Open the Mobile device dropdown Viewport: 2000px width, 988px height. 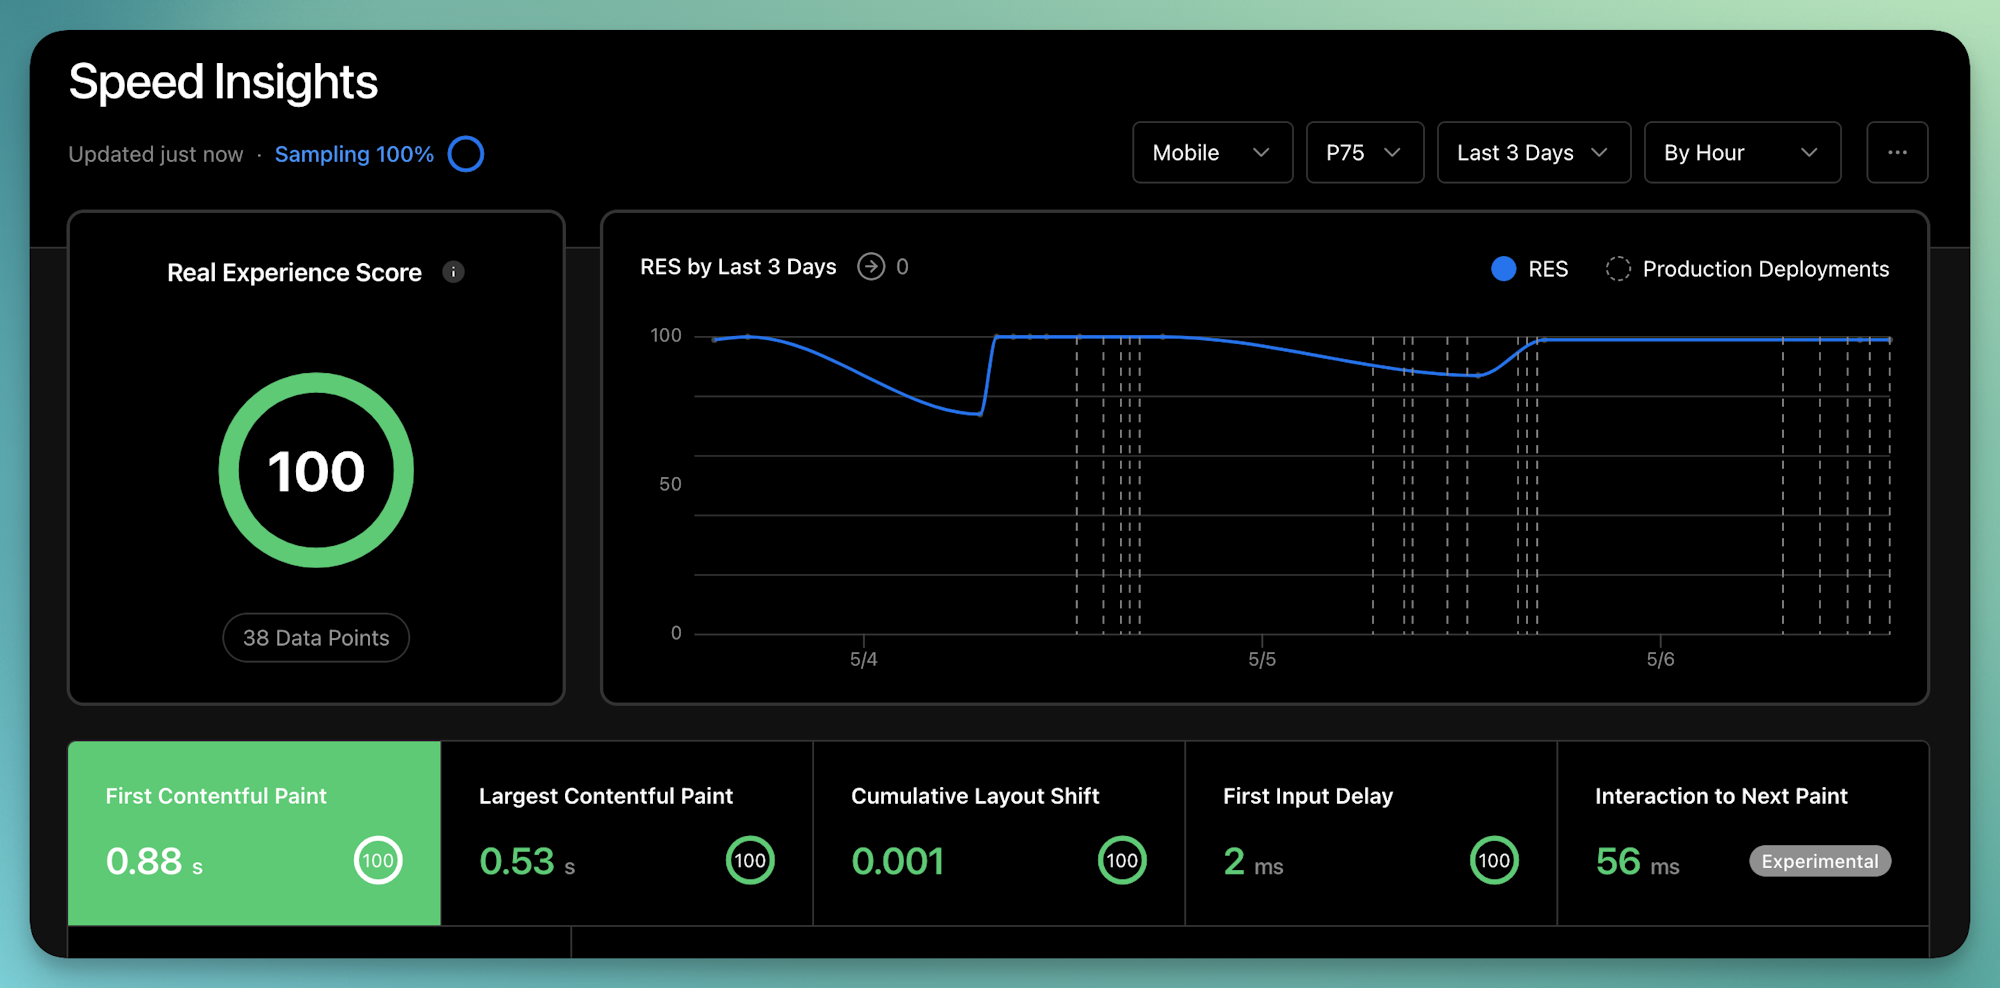point(1212,153)
